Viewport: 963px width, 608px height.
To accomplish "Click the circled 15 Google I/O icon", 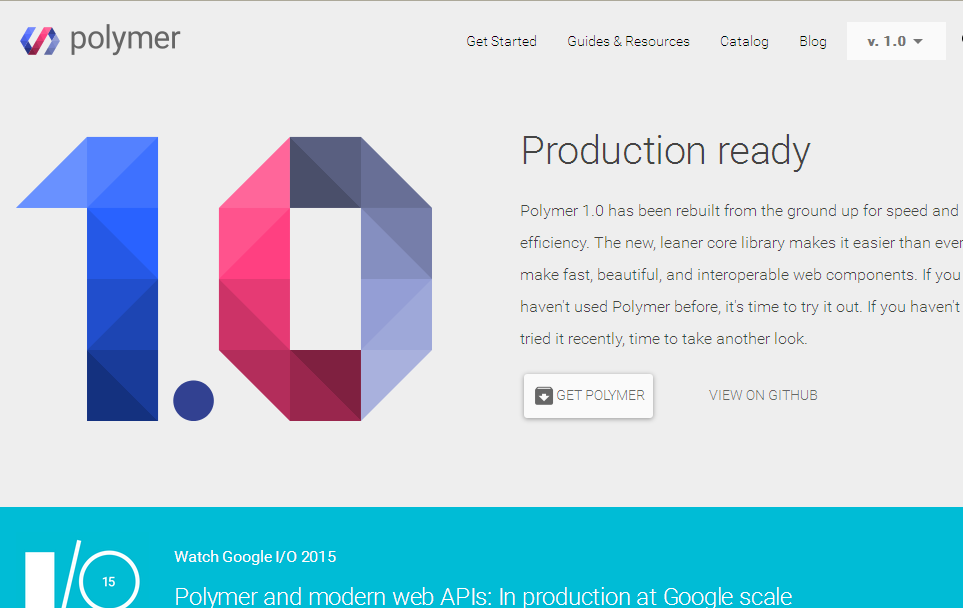I will 109,581.
